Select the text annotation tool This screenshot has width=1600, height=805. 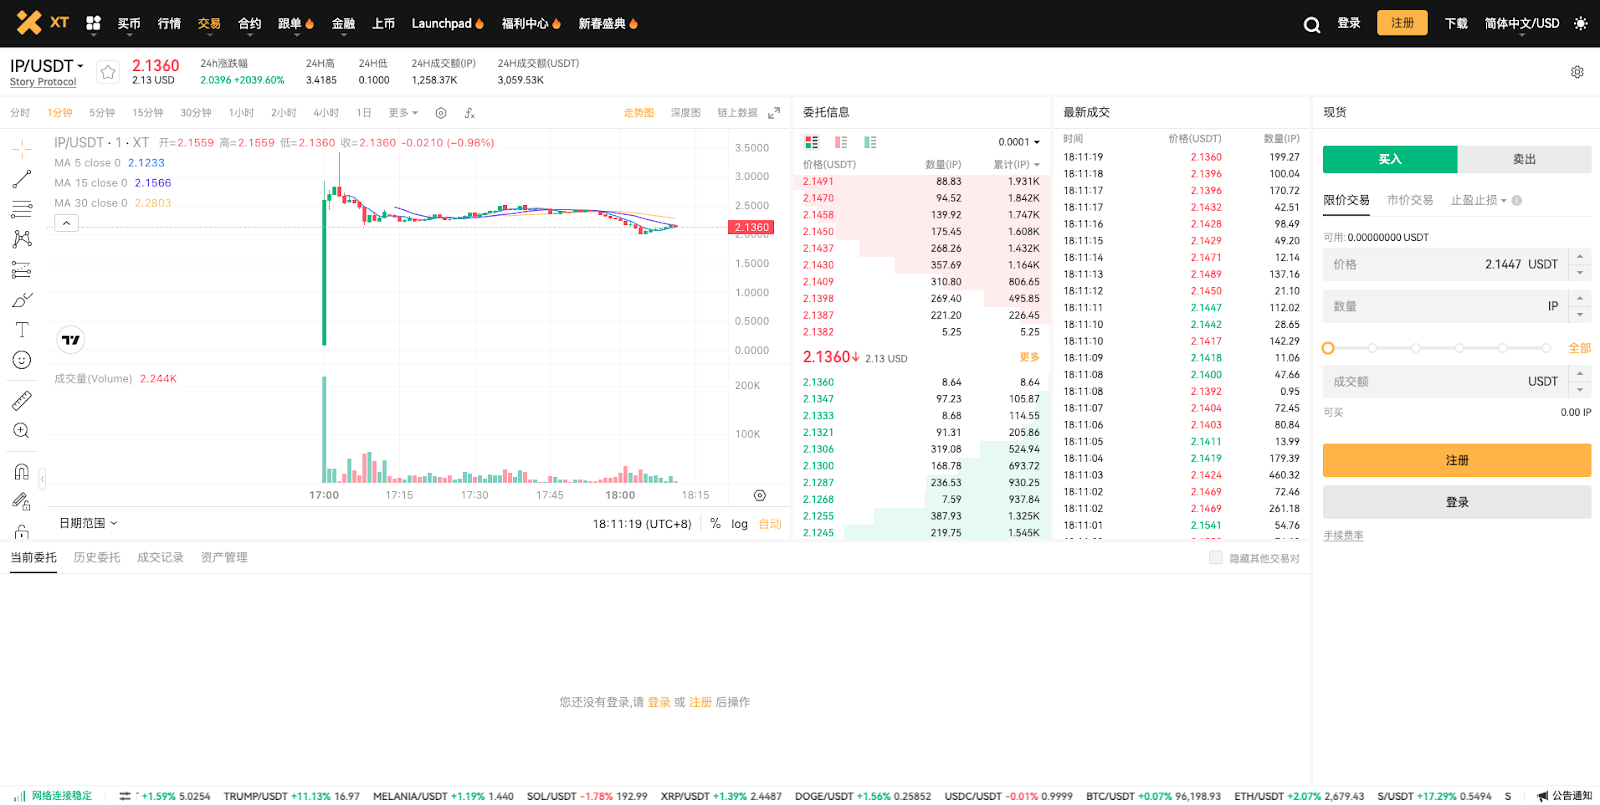click(x=22, y=330)
